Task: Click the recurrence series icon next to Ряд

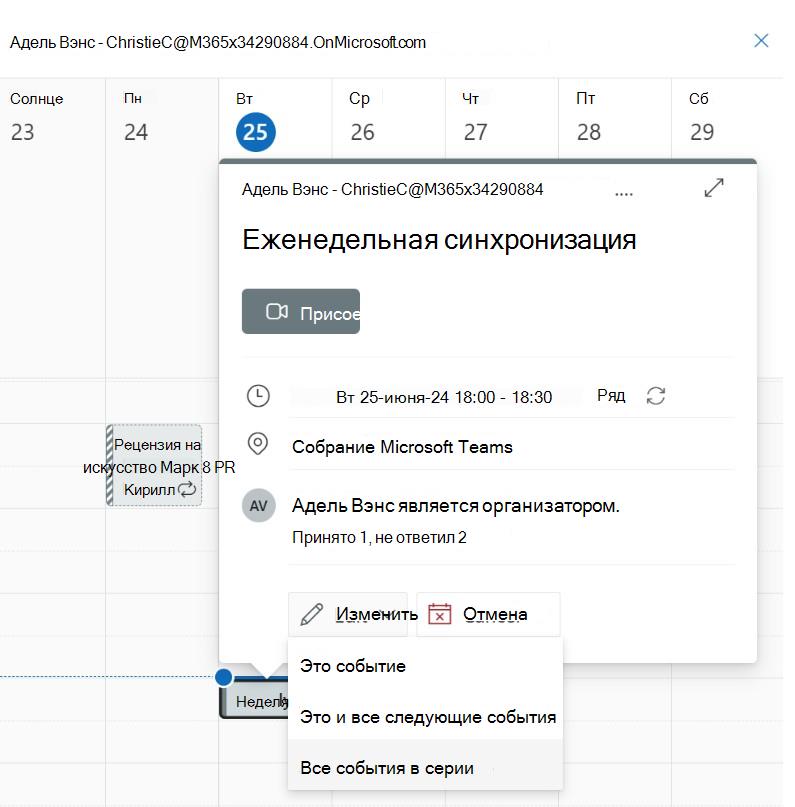Action: click(x=656, y=396)
